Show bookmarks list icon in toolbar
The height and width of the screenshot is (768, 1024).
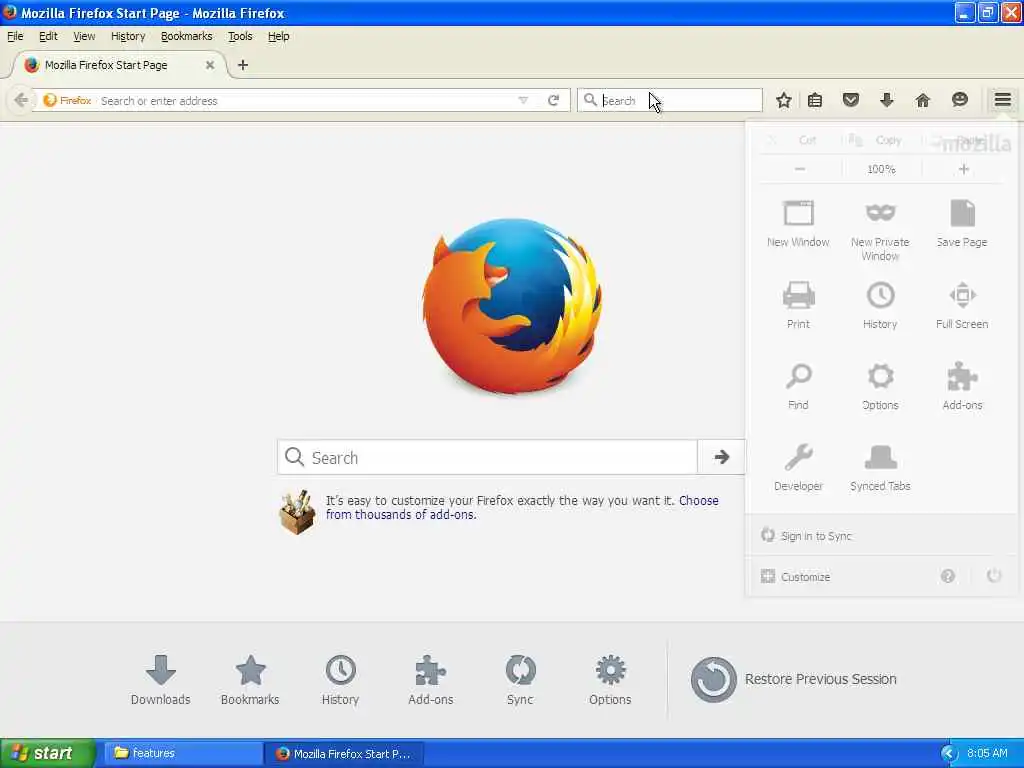(815, 101)
